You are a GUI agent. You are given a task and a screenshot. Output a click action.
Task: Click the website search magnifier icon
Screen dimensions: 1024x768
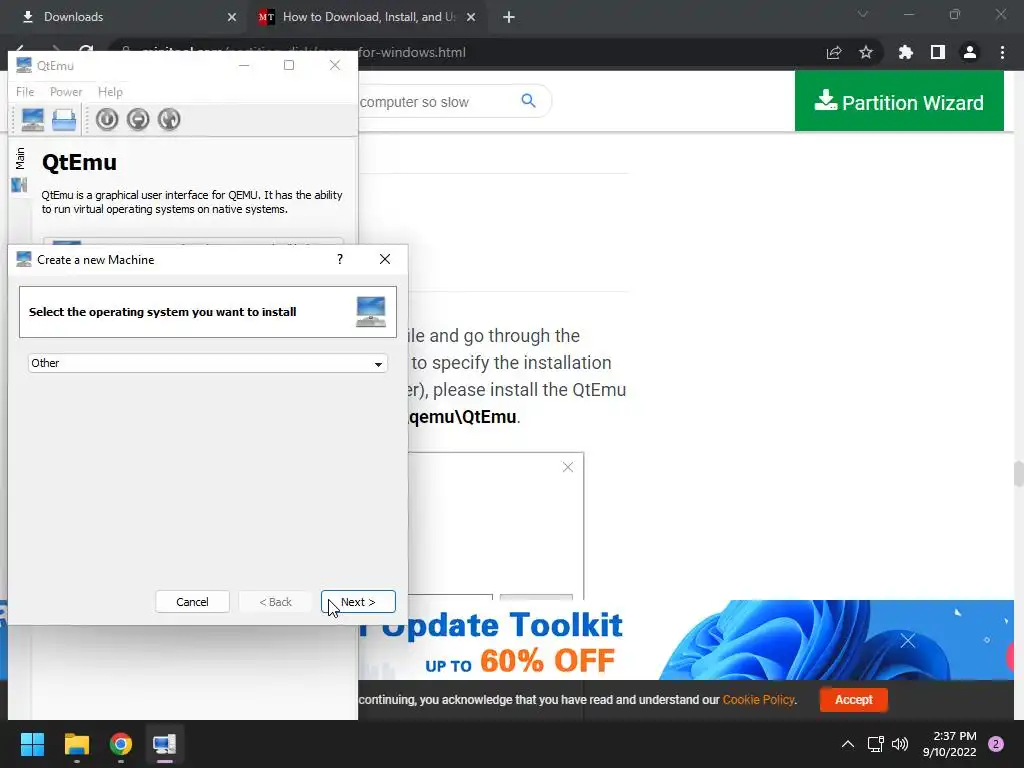point(528,101)
